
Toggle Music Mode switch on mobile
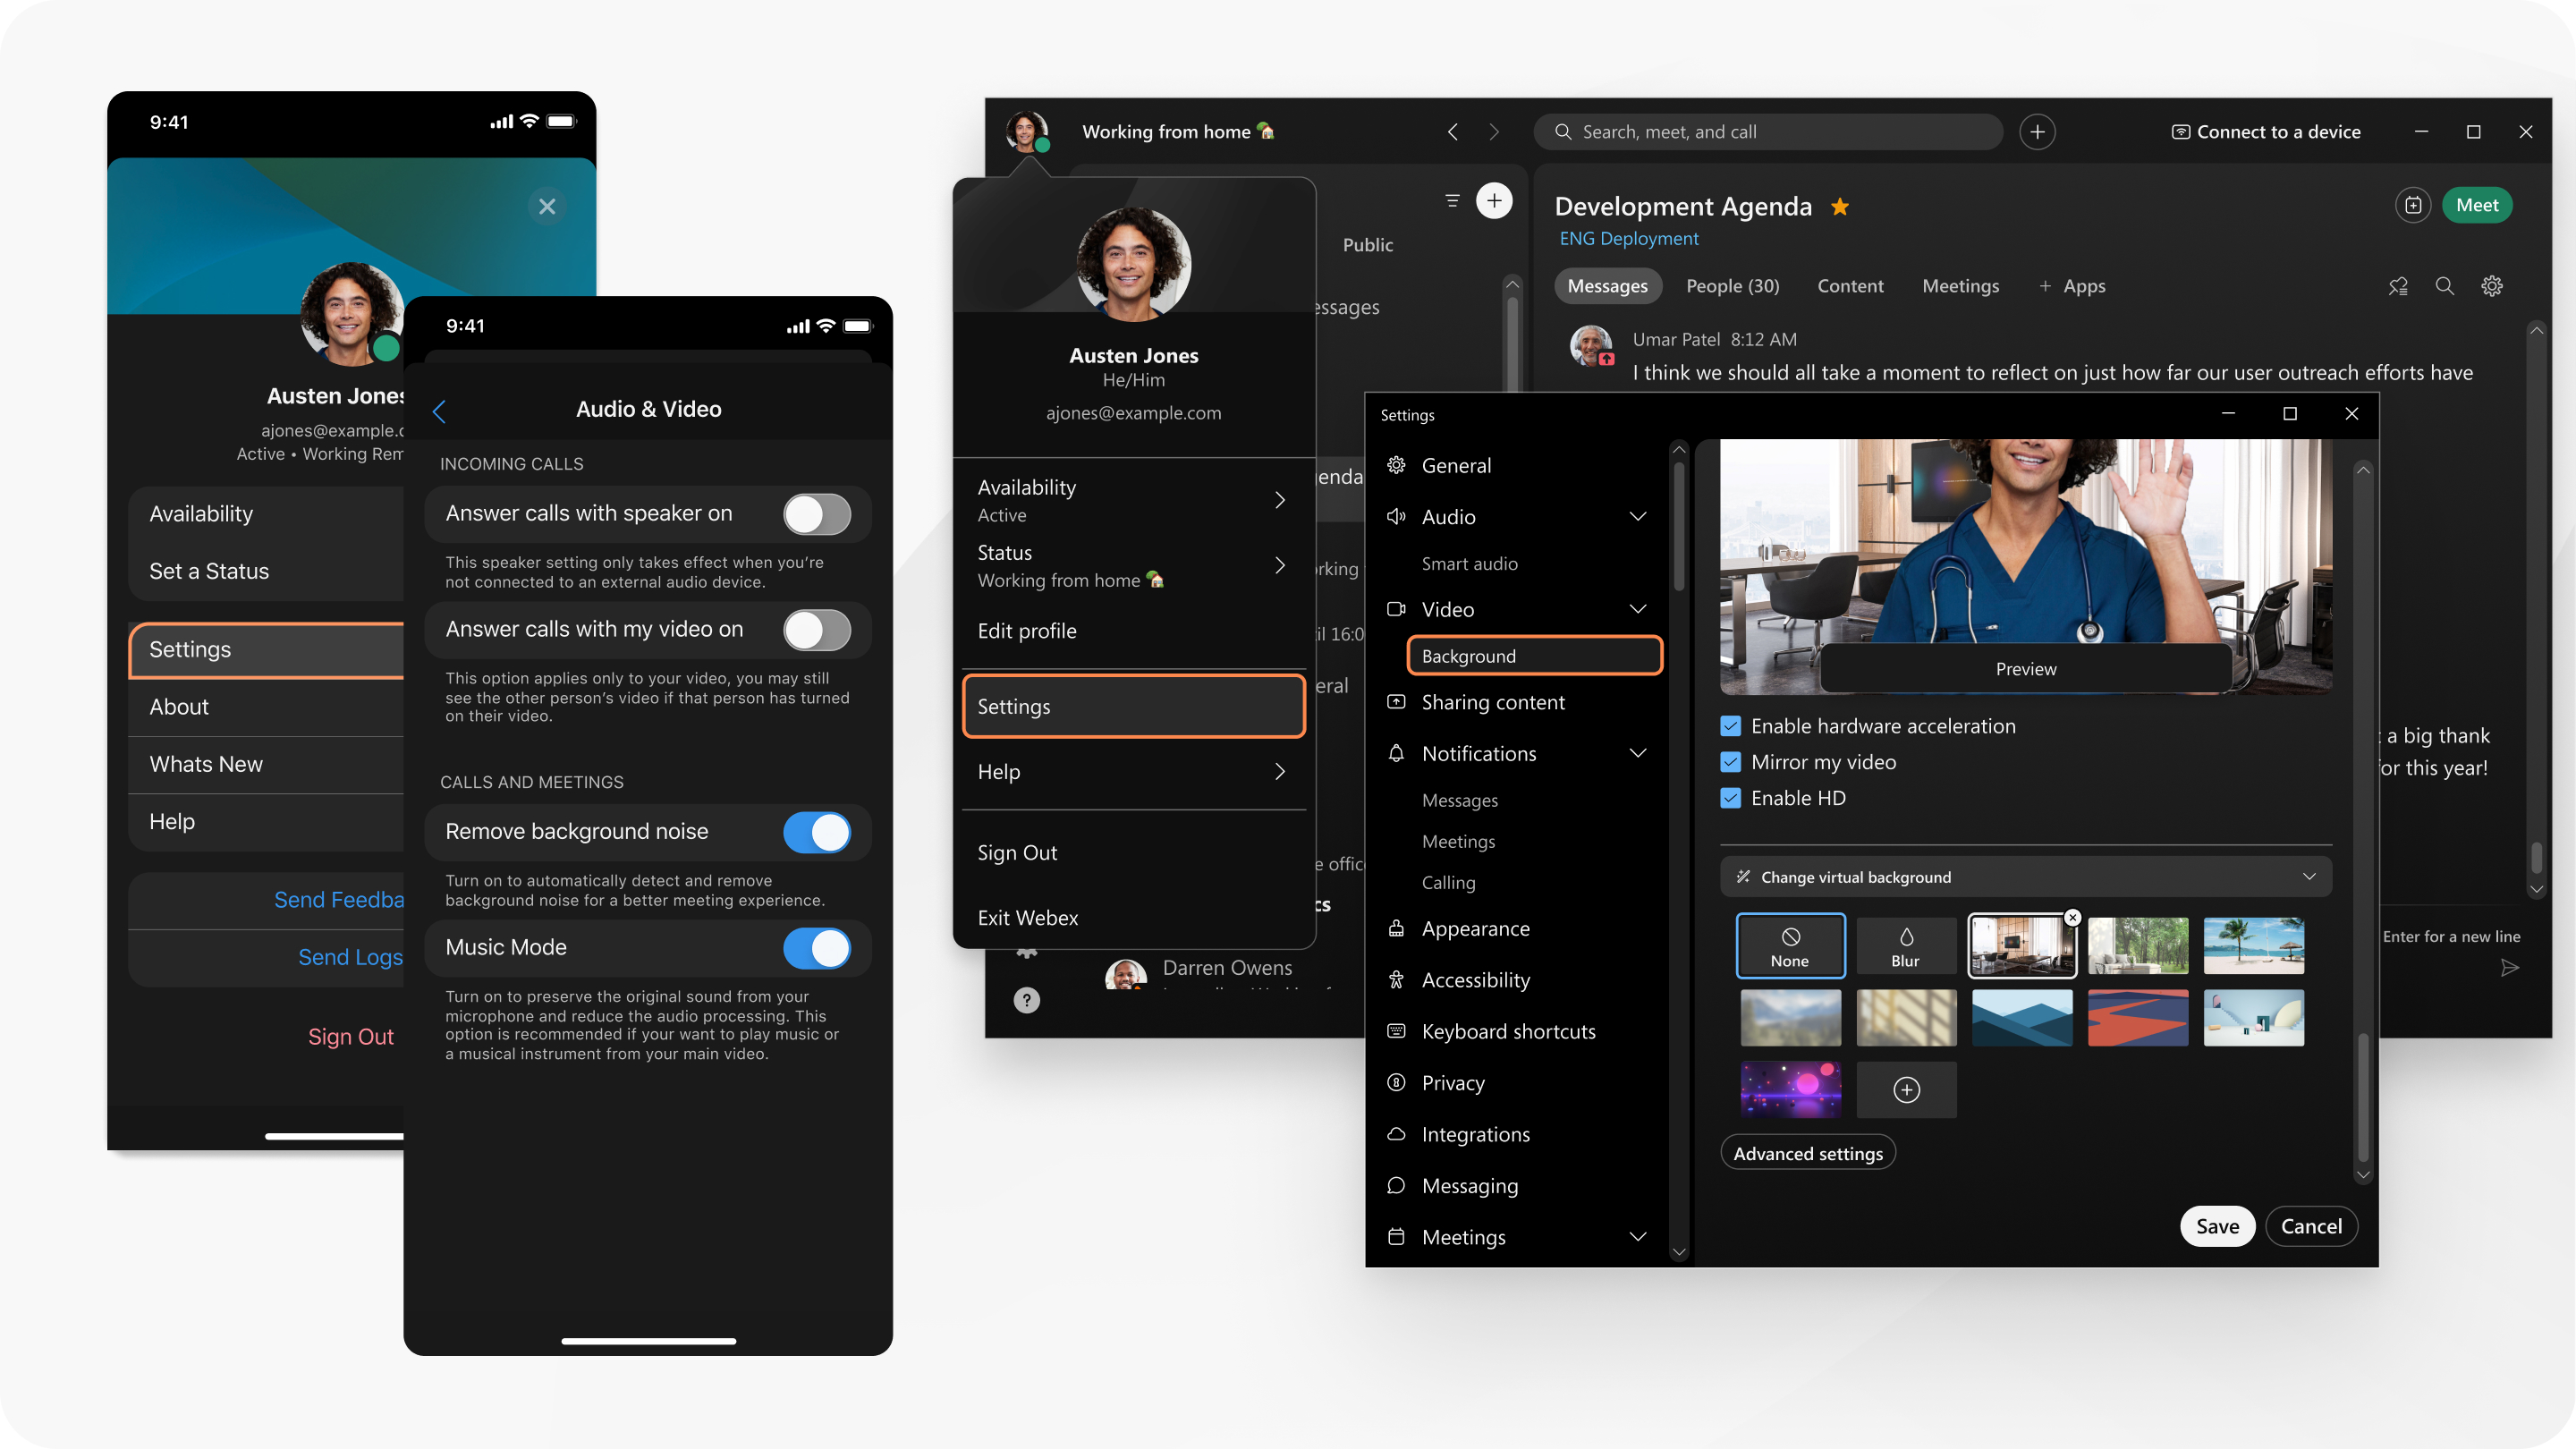click(x=816, y=946)
